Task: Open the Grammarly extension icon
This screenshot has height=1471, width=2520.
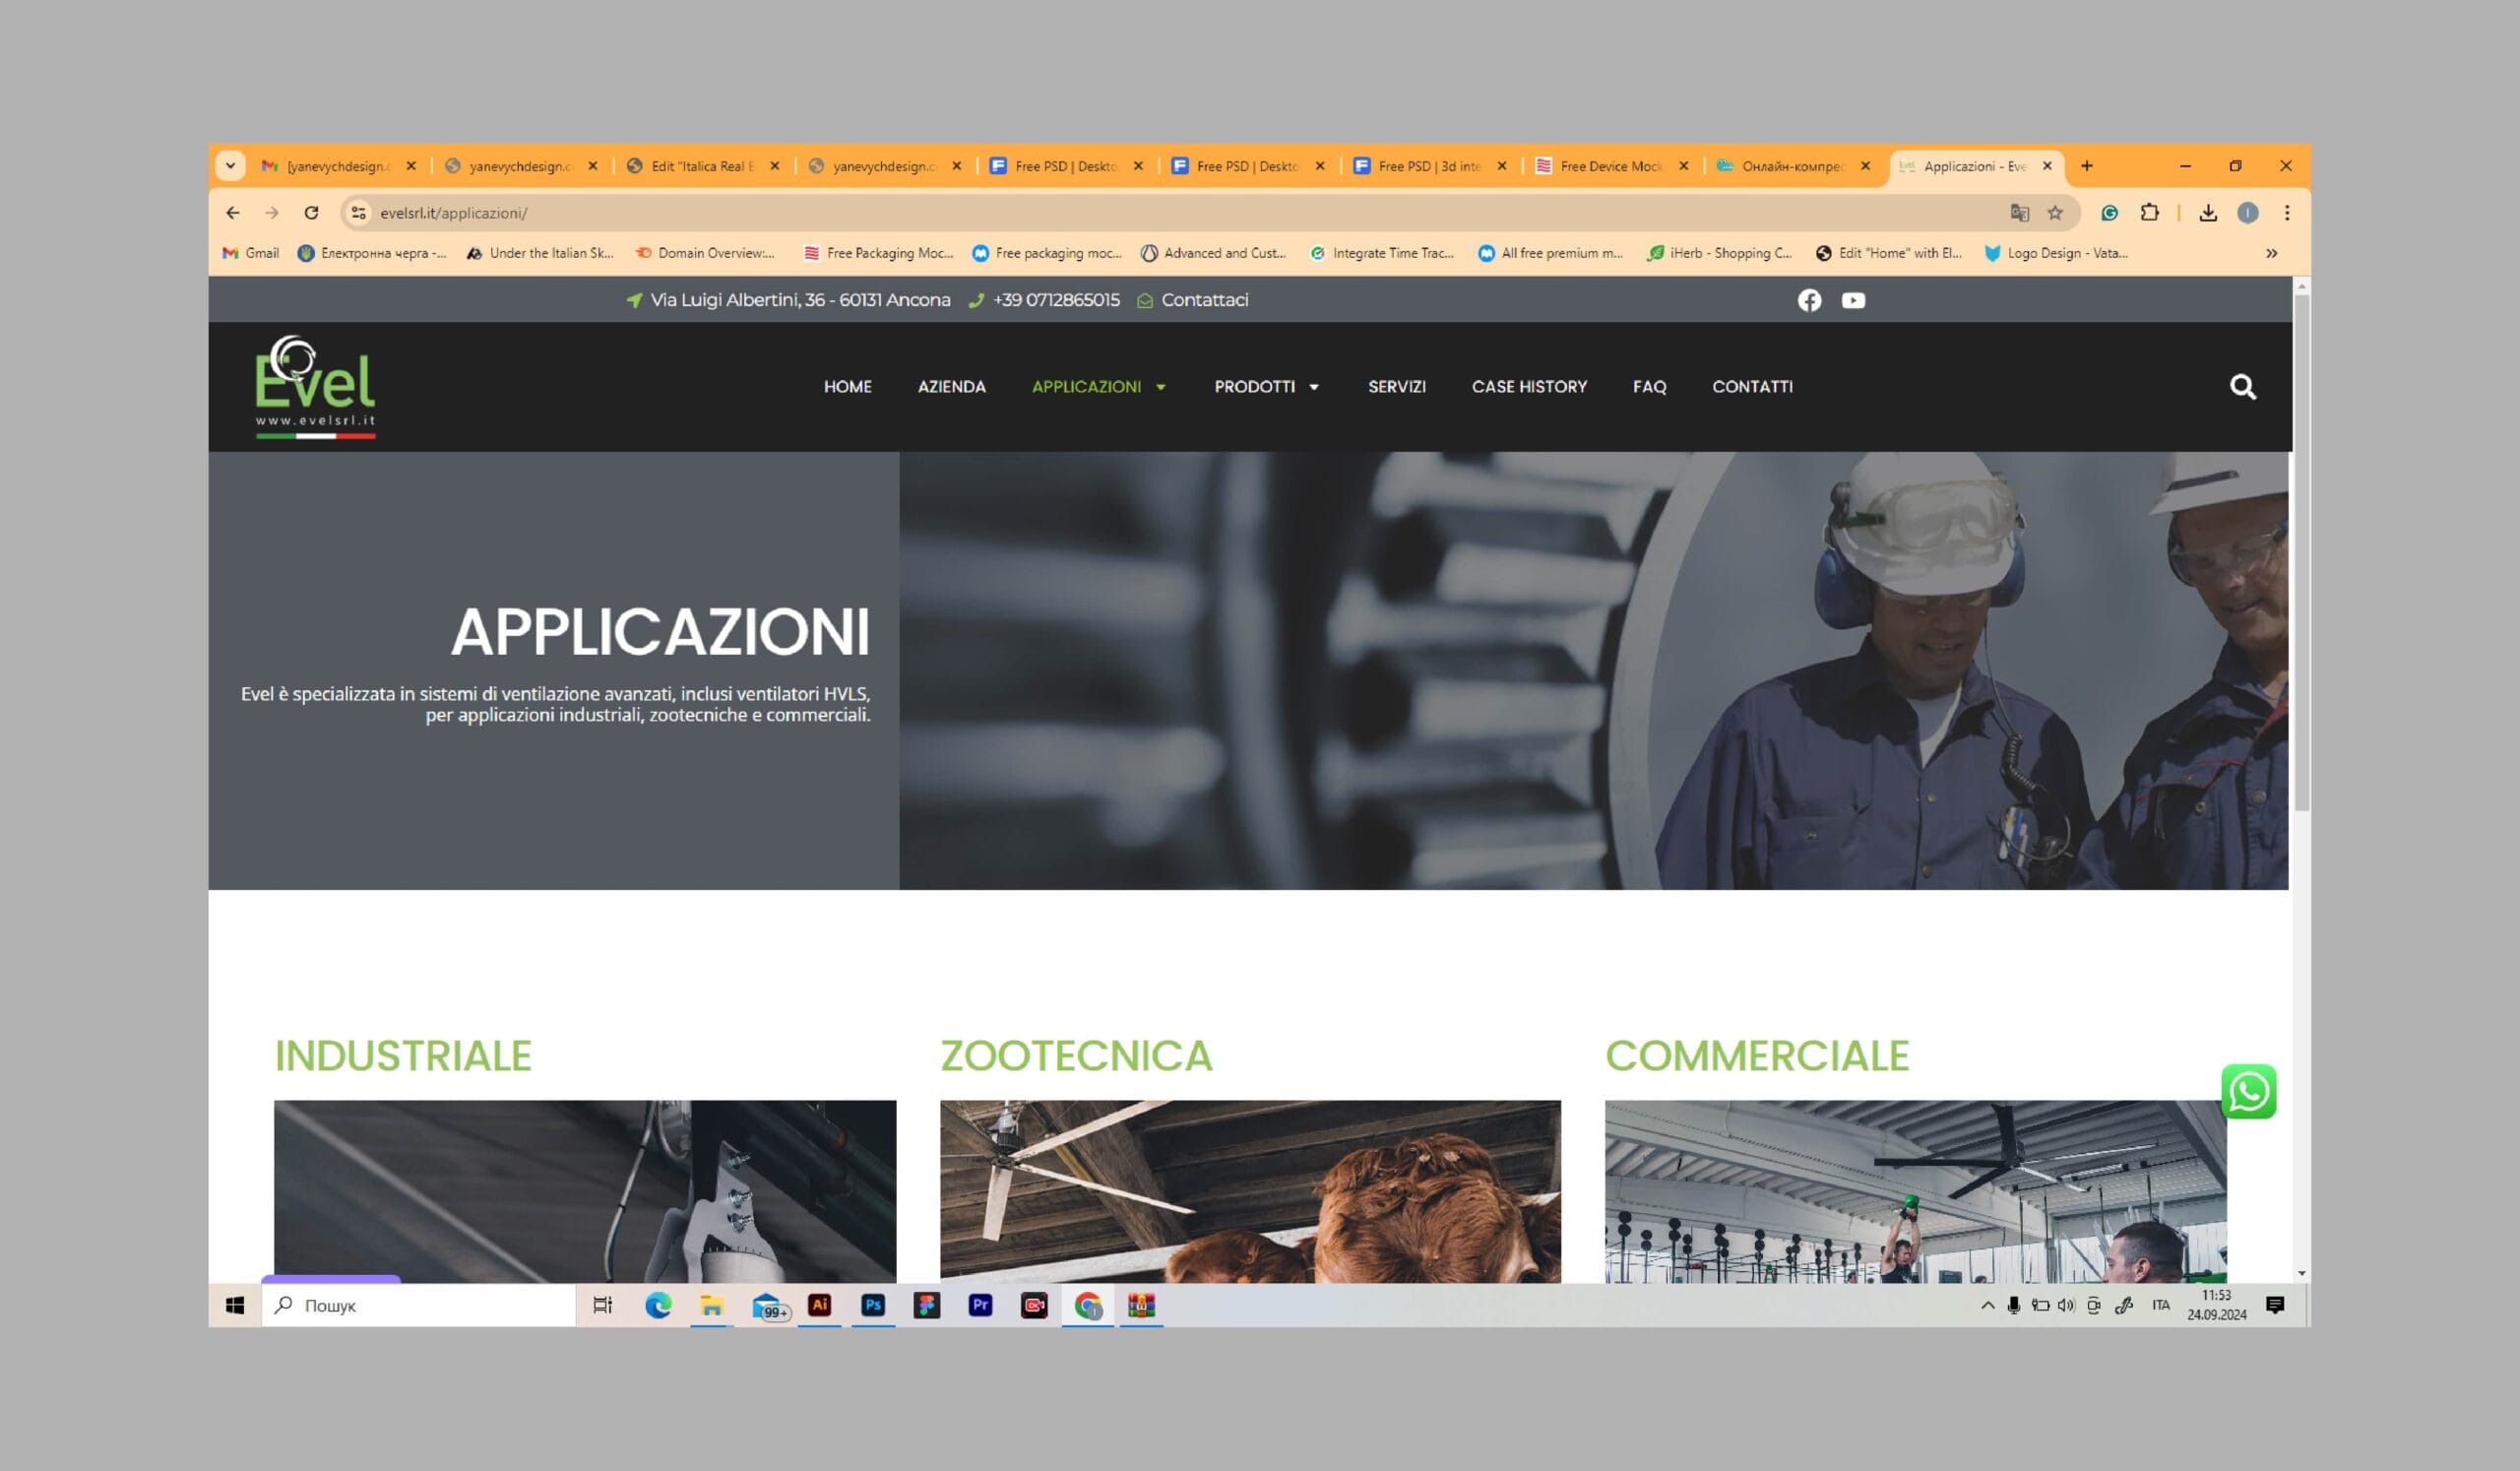Action: click(2110, 212)
